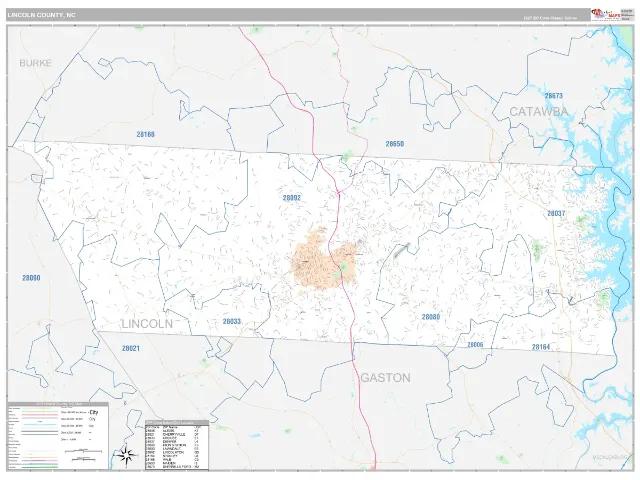The height and width of the screenshot is (480, 640).
Task: Click the large City label in legend
Action: point(93,413)
